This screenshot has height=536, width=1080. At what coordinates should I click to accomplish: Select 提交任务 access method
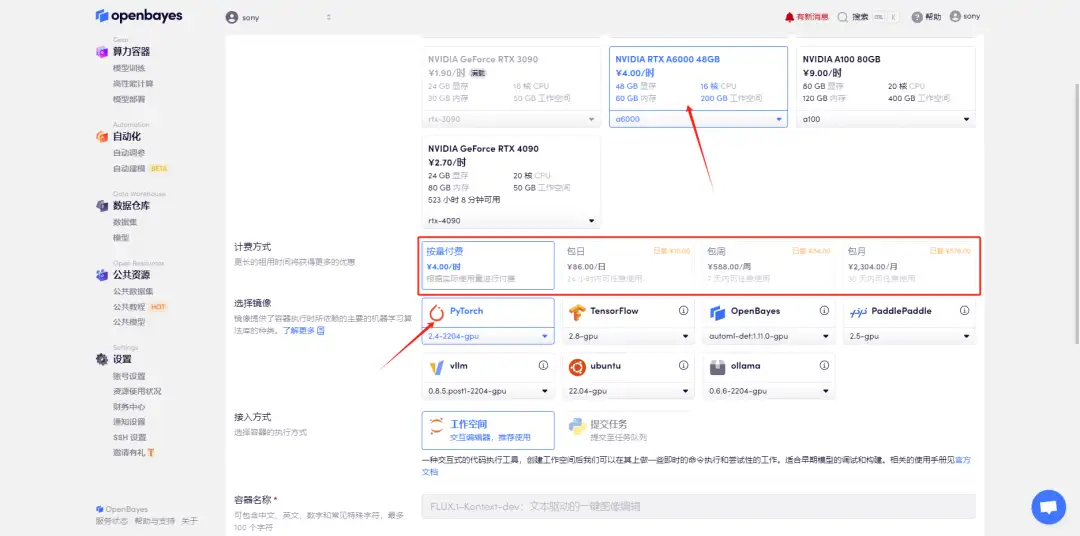click(627, 430)
